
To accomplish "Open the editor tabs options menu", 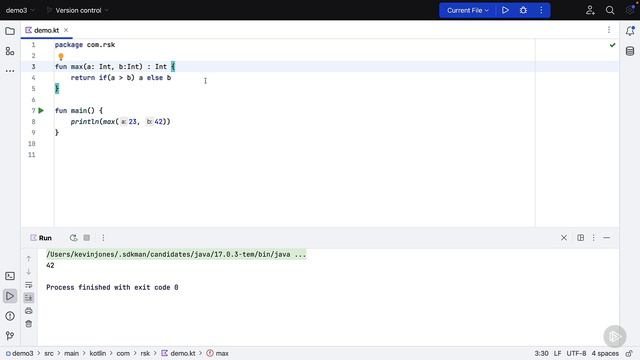I will pyautogui.click(x=609, y=30).
